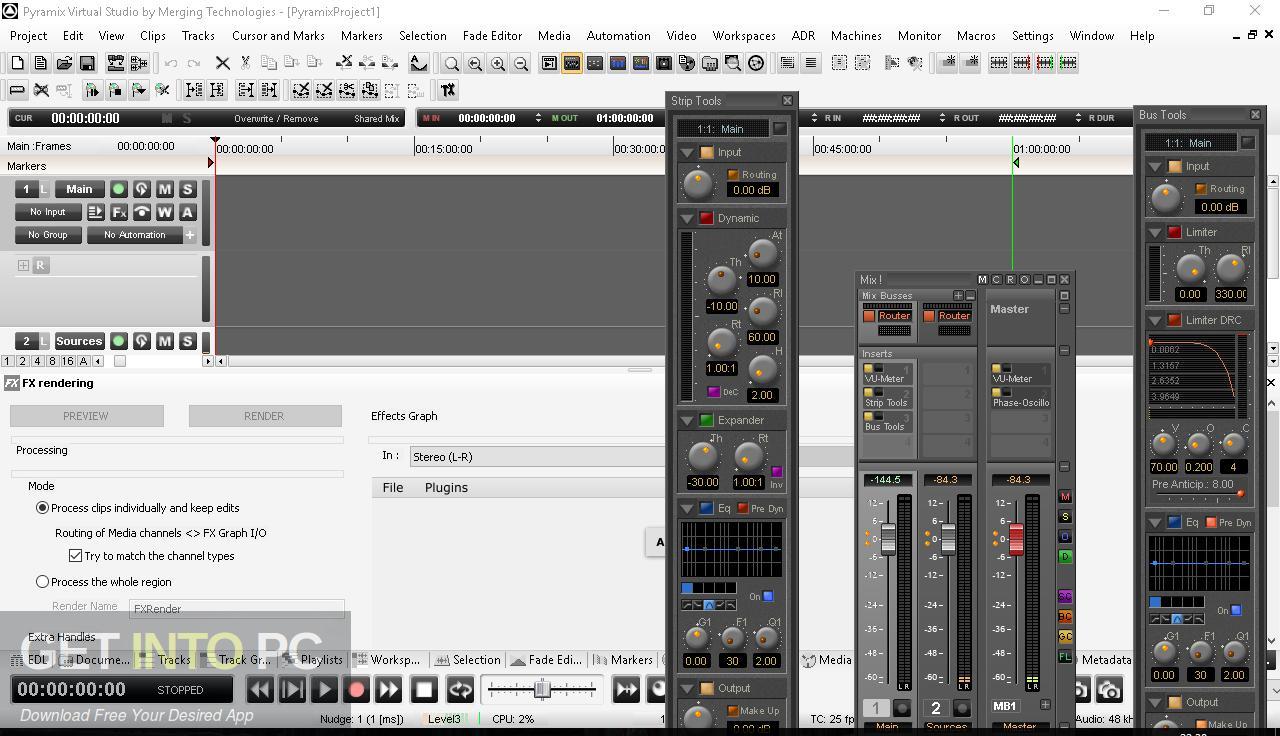The height and width of the screenshot is (736, 1280).
Task: Open No Automation selector on track 1
Action: click(135, 235)
